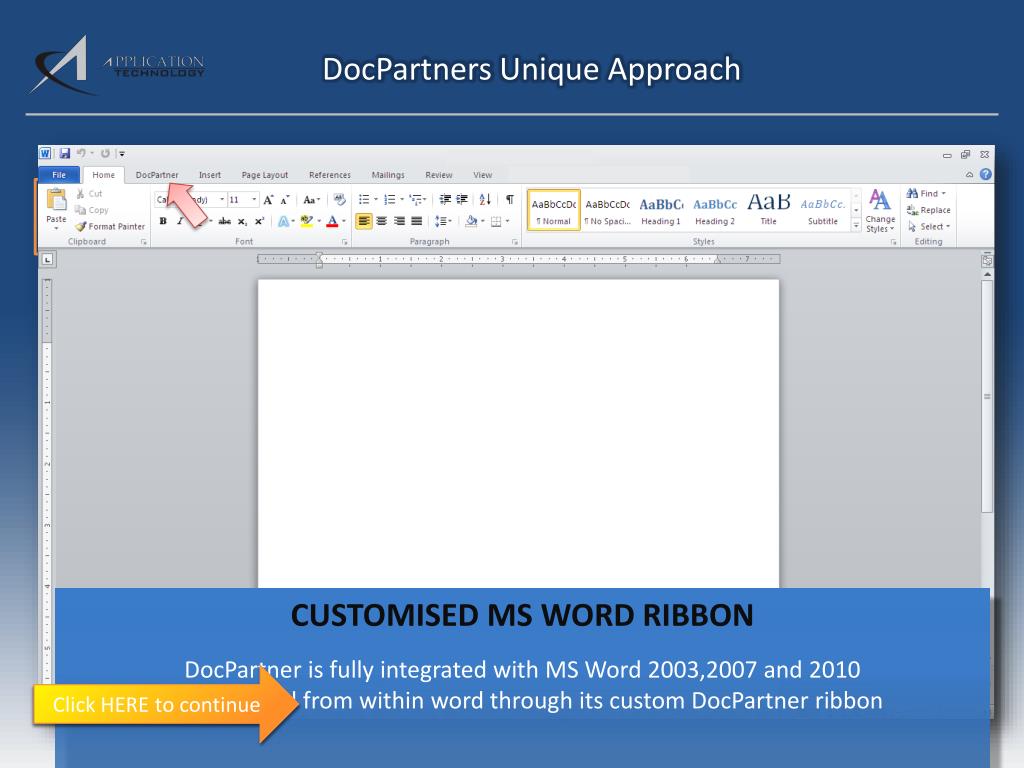This screenshot has height=768, width=1024.
Task: Toggle Show/Hide paragraph marks
Action: (x=509, y=200)
